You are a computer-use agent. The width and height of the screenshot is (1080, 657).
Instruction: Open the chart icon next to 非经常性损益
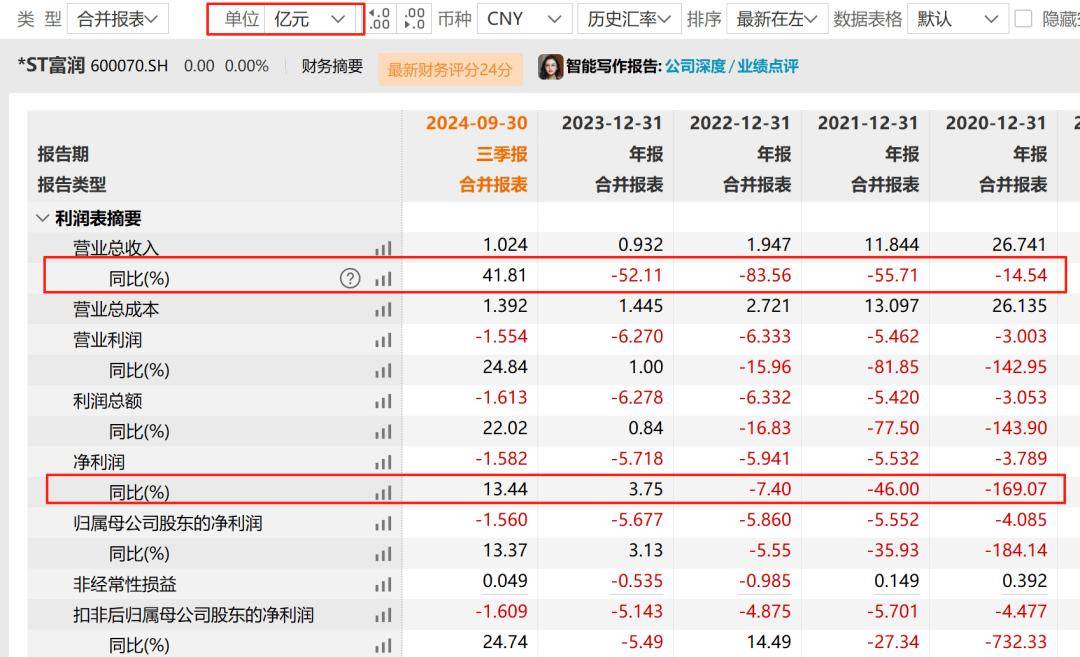click(x=383, y=583)
